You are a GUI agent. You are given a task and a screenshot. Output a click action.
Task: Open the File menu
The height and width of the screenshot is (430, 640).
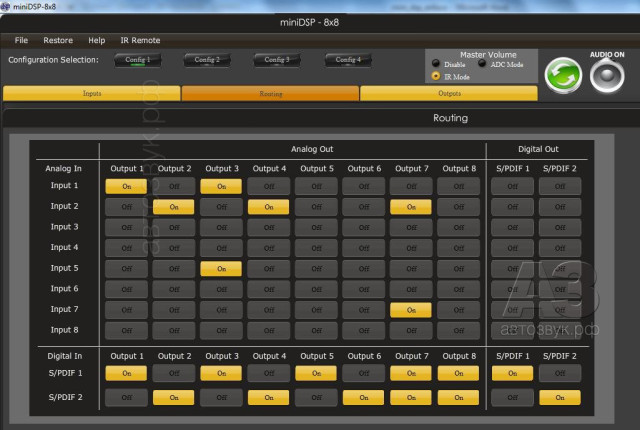coord(21,40)
